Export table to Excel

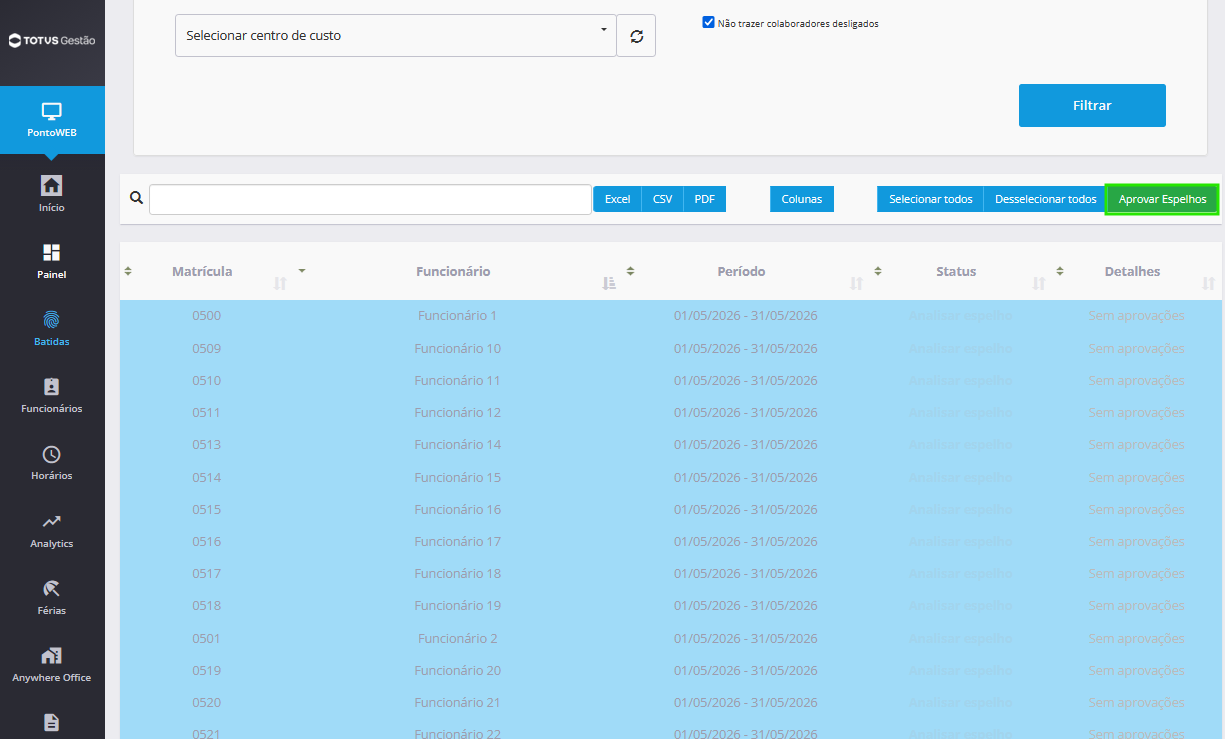[x=617, y=199]
